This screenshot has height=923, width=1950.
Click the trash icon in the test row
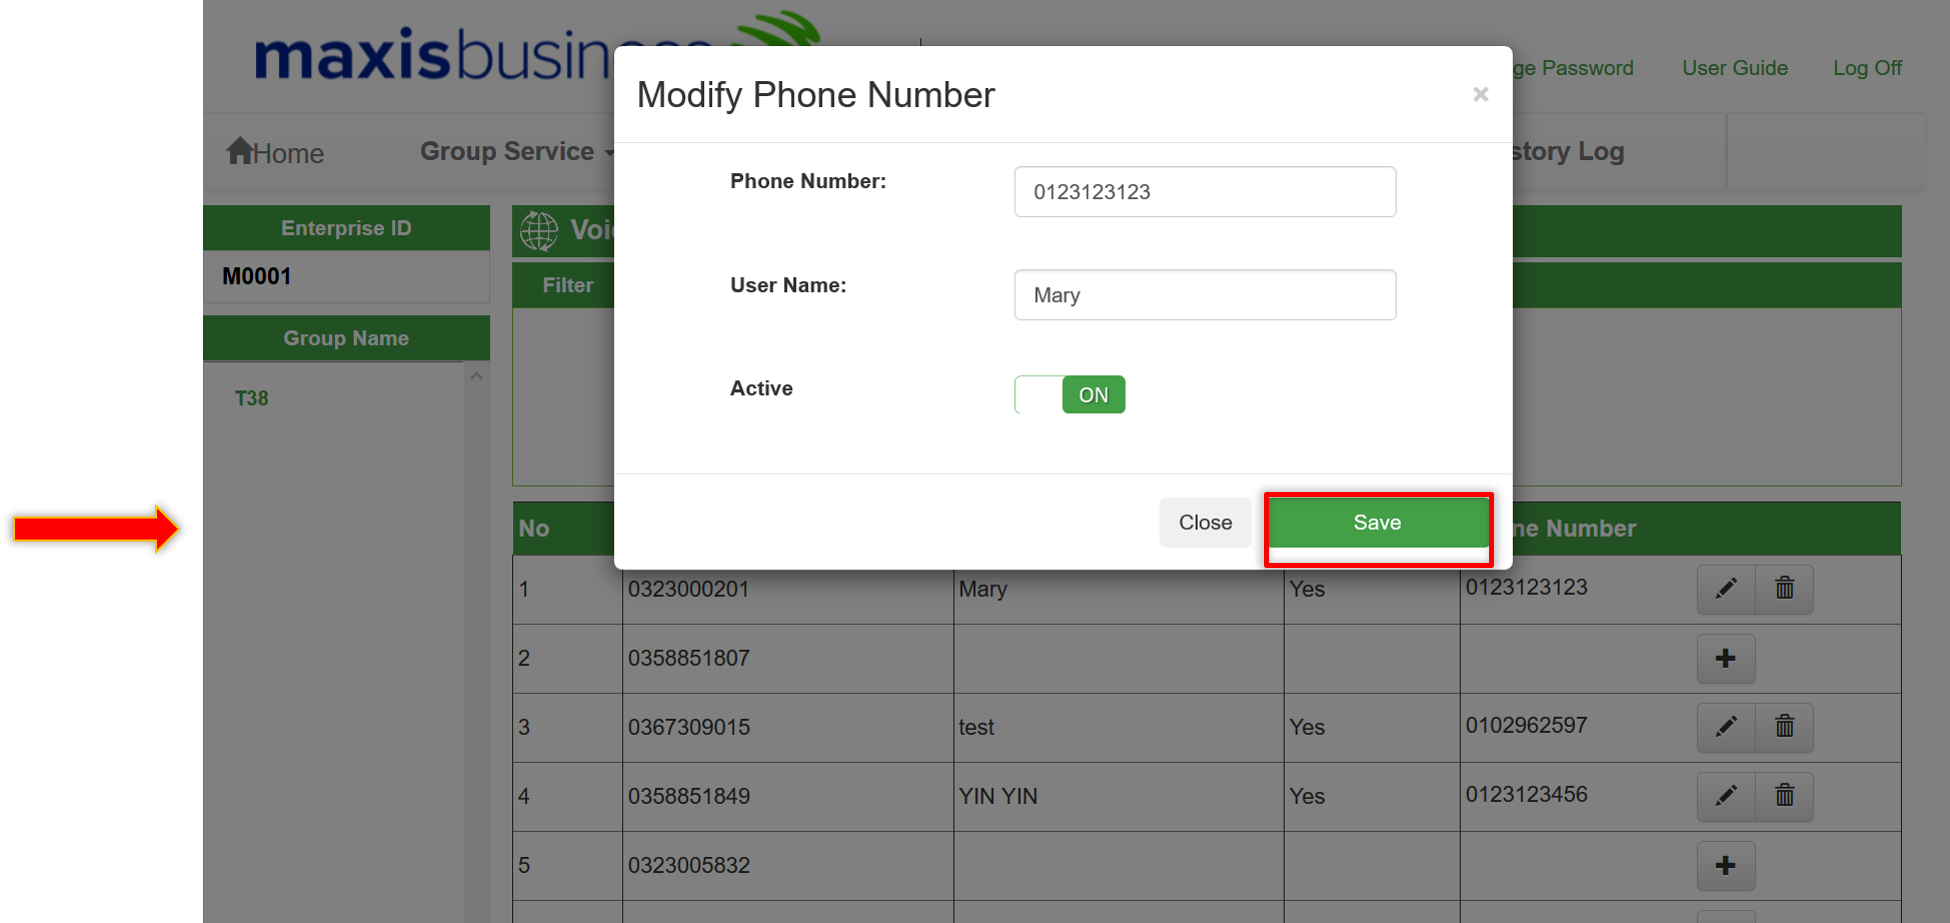click(x=1784, y=726)
